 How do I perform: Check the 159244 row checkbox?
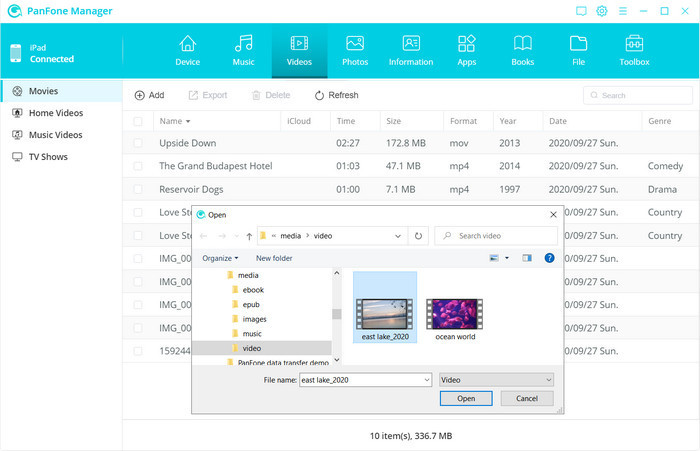click(x=138, y=351)
